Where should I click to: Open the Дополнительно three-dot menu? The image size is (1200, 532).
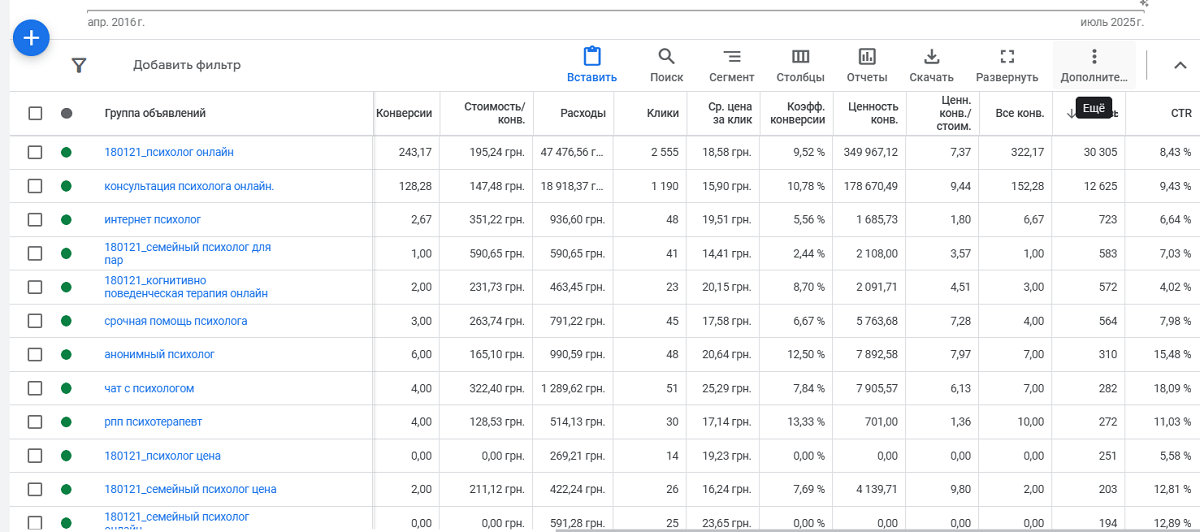[1094, 57]
